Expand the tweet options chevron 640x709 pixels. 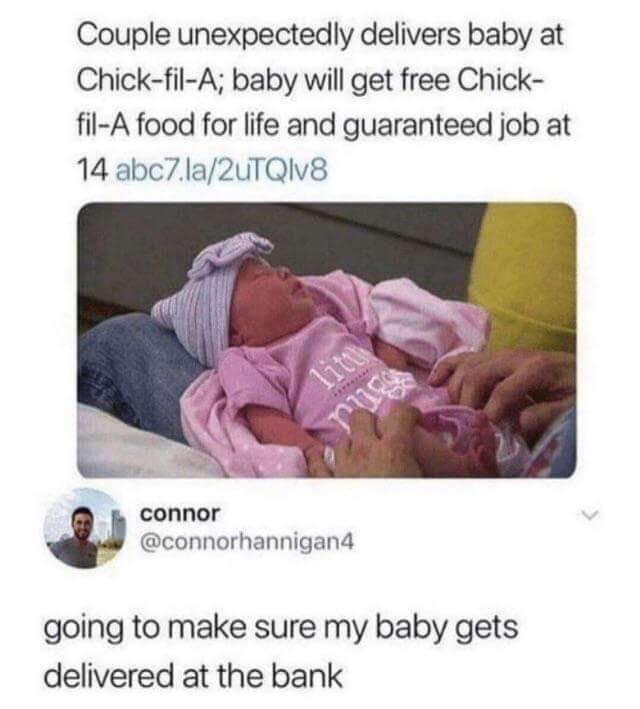click(x=590, y=515)
